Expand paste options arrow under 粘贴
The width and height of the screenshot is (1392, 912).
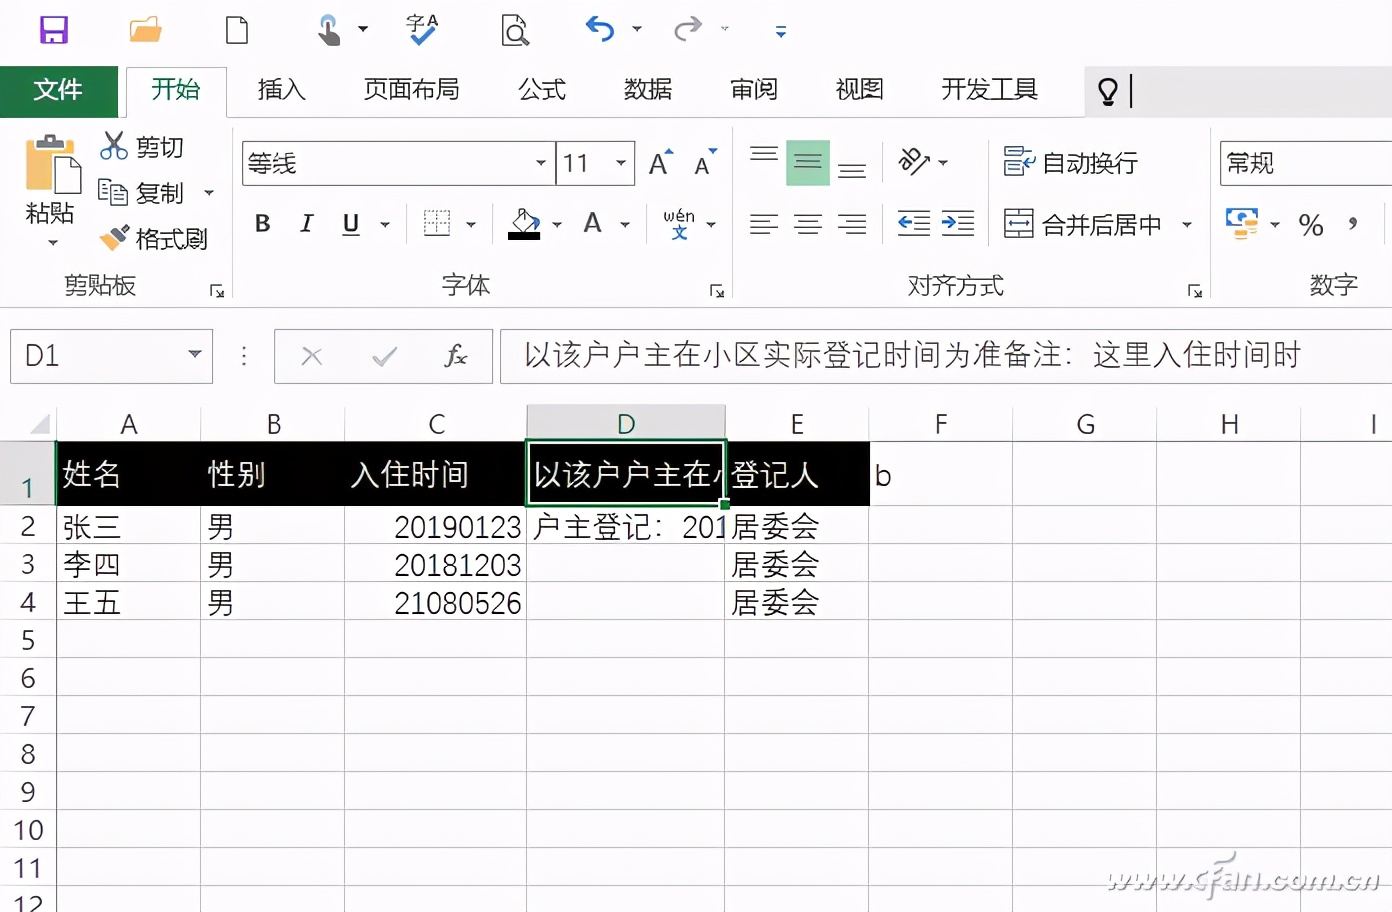[x=52, y=243]
